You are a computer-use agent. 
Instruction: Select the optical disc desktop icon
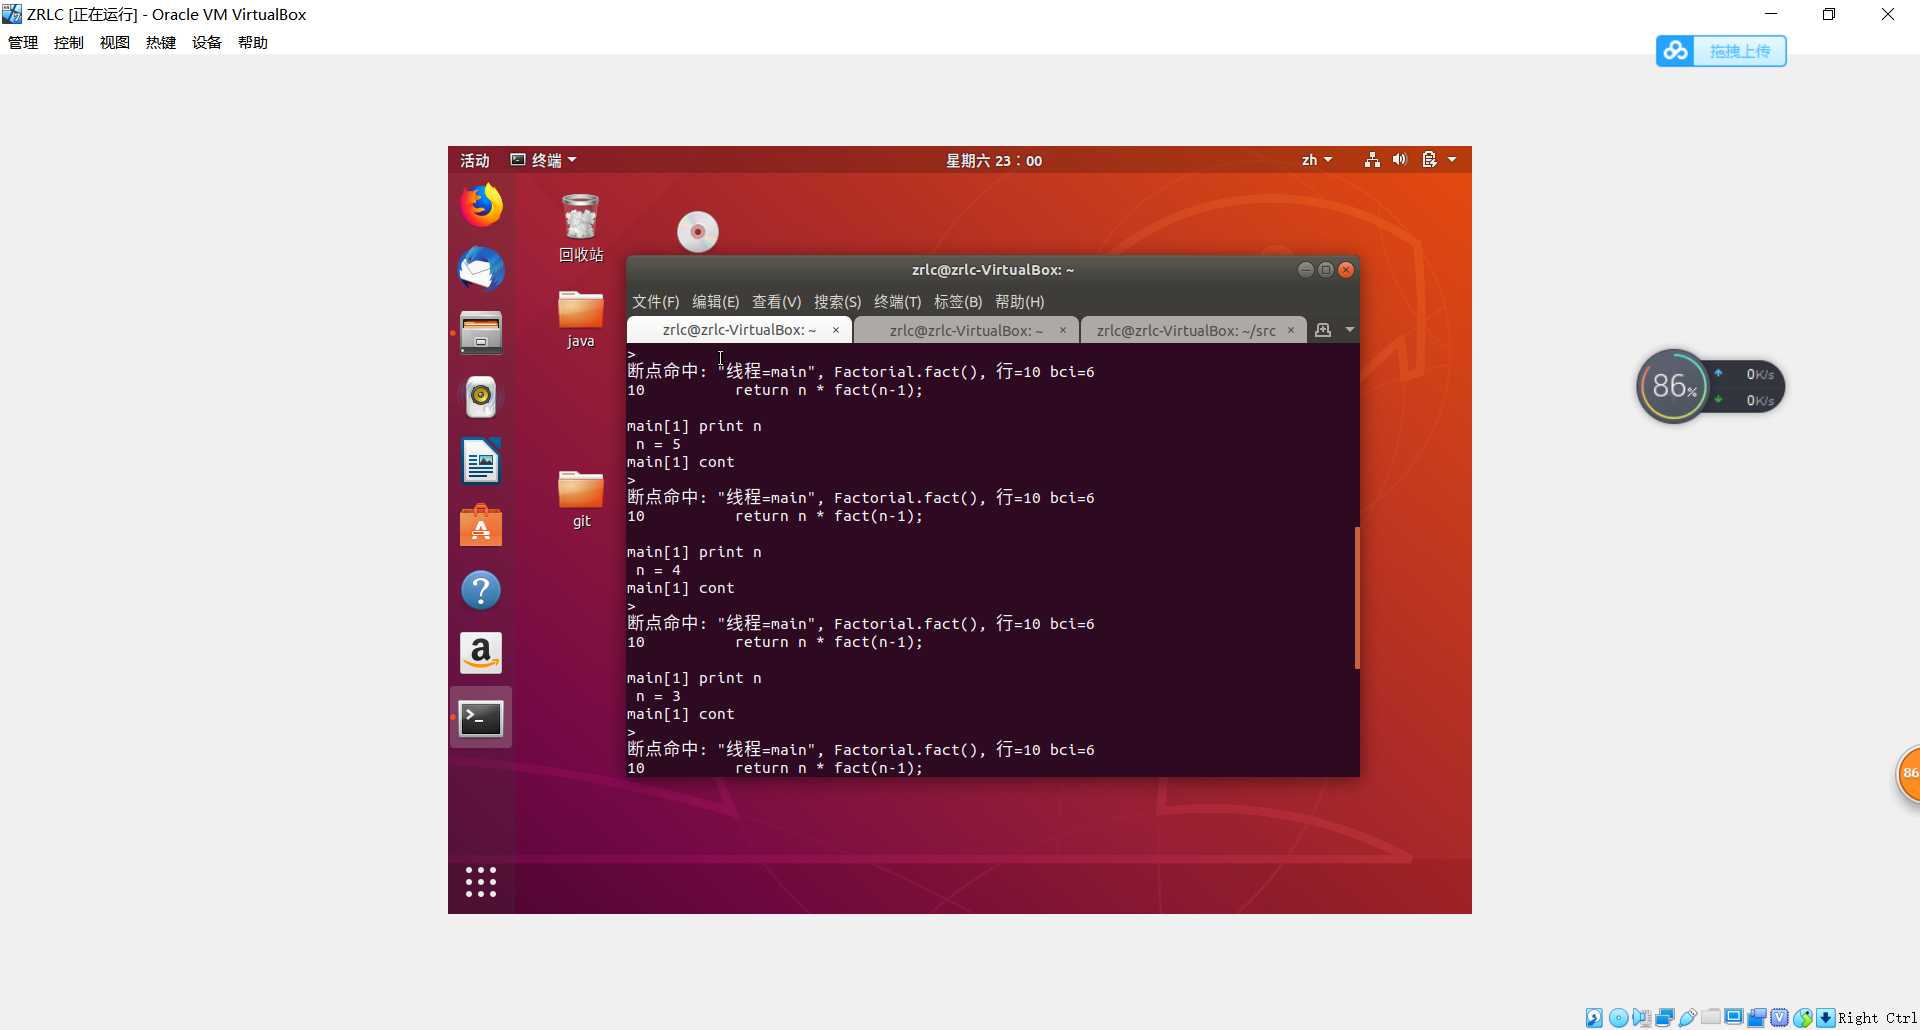[698, 232]
